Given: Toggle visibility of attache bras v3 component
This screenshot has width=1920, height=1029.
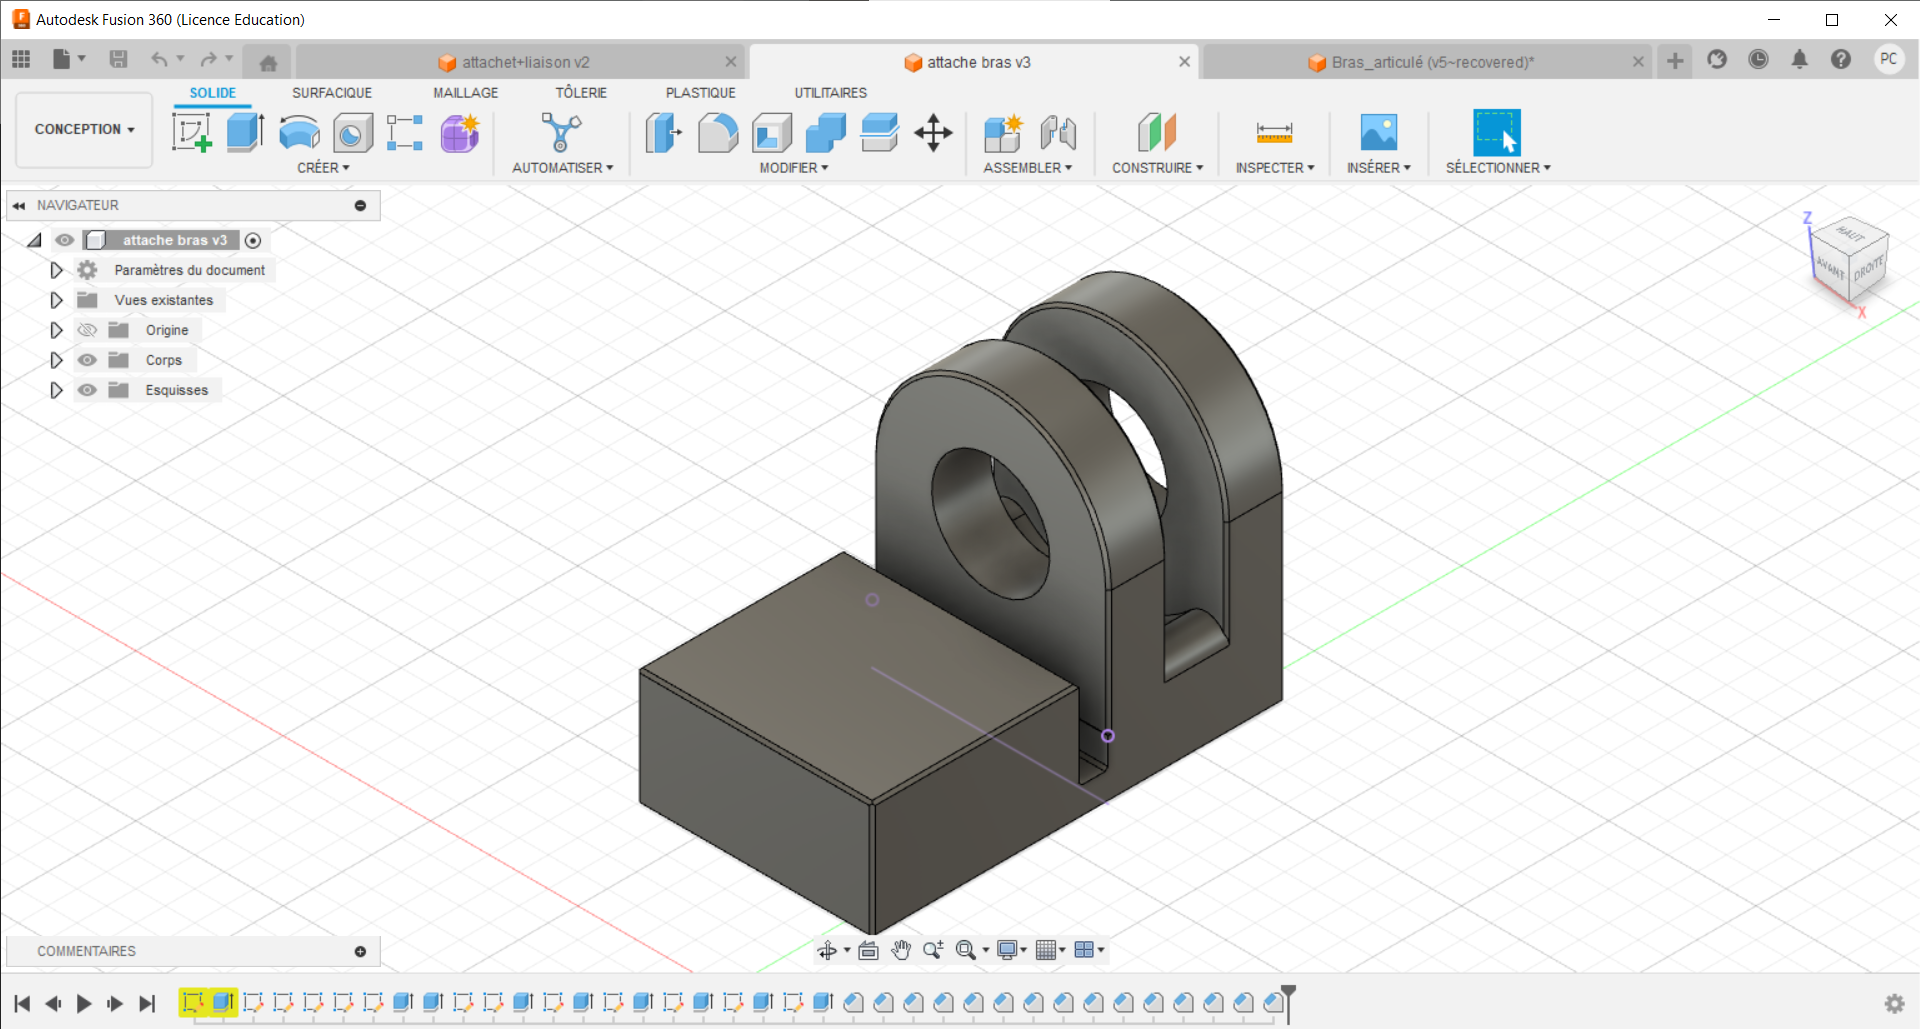Looking at the screenshot, I should pyautogui.click(x=65, y=240).
